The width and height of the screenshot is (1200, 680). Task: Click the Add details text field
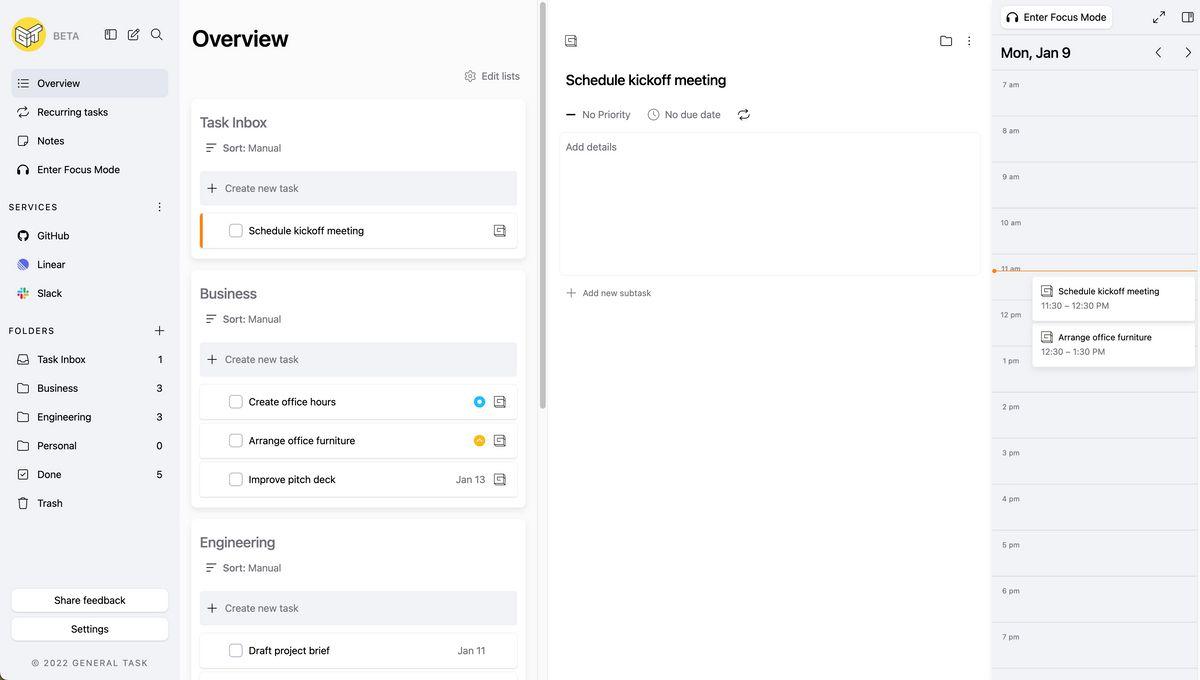pyautogui.click(x=769, y=200)
